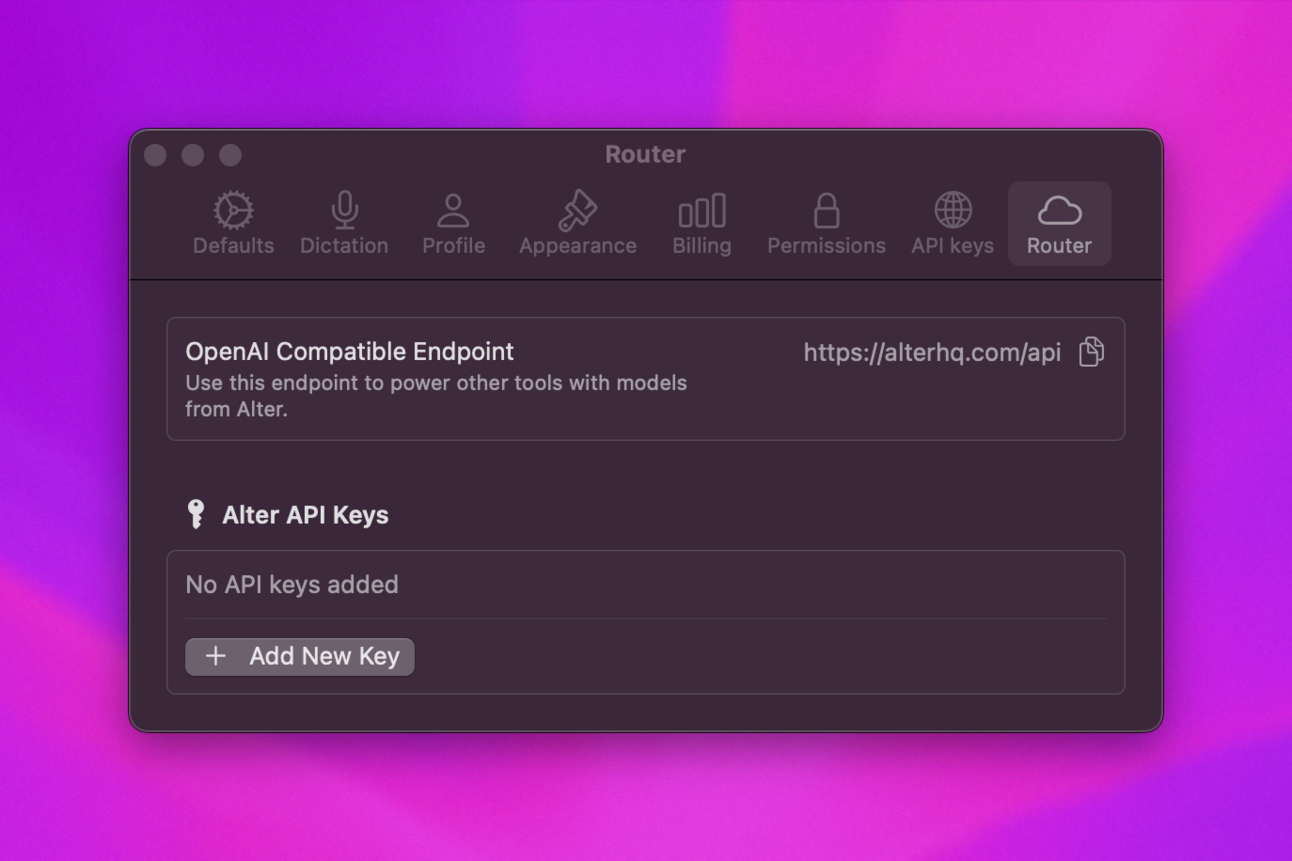This screenshot has width=1292, height=861.
Task: Open the Appearance preferences tab
Action: (577, 223)
